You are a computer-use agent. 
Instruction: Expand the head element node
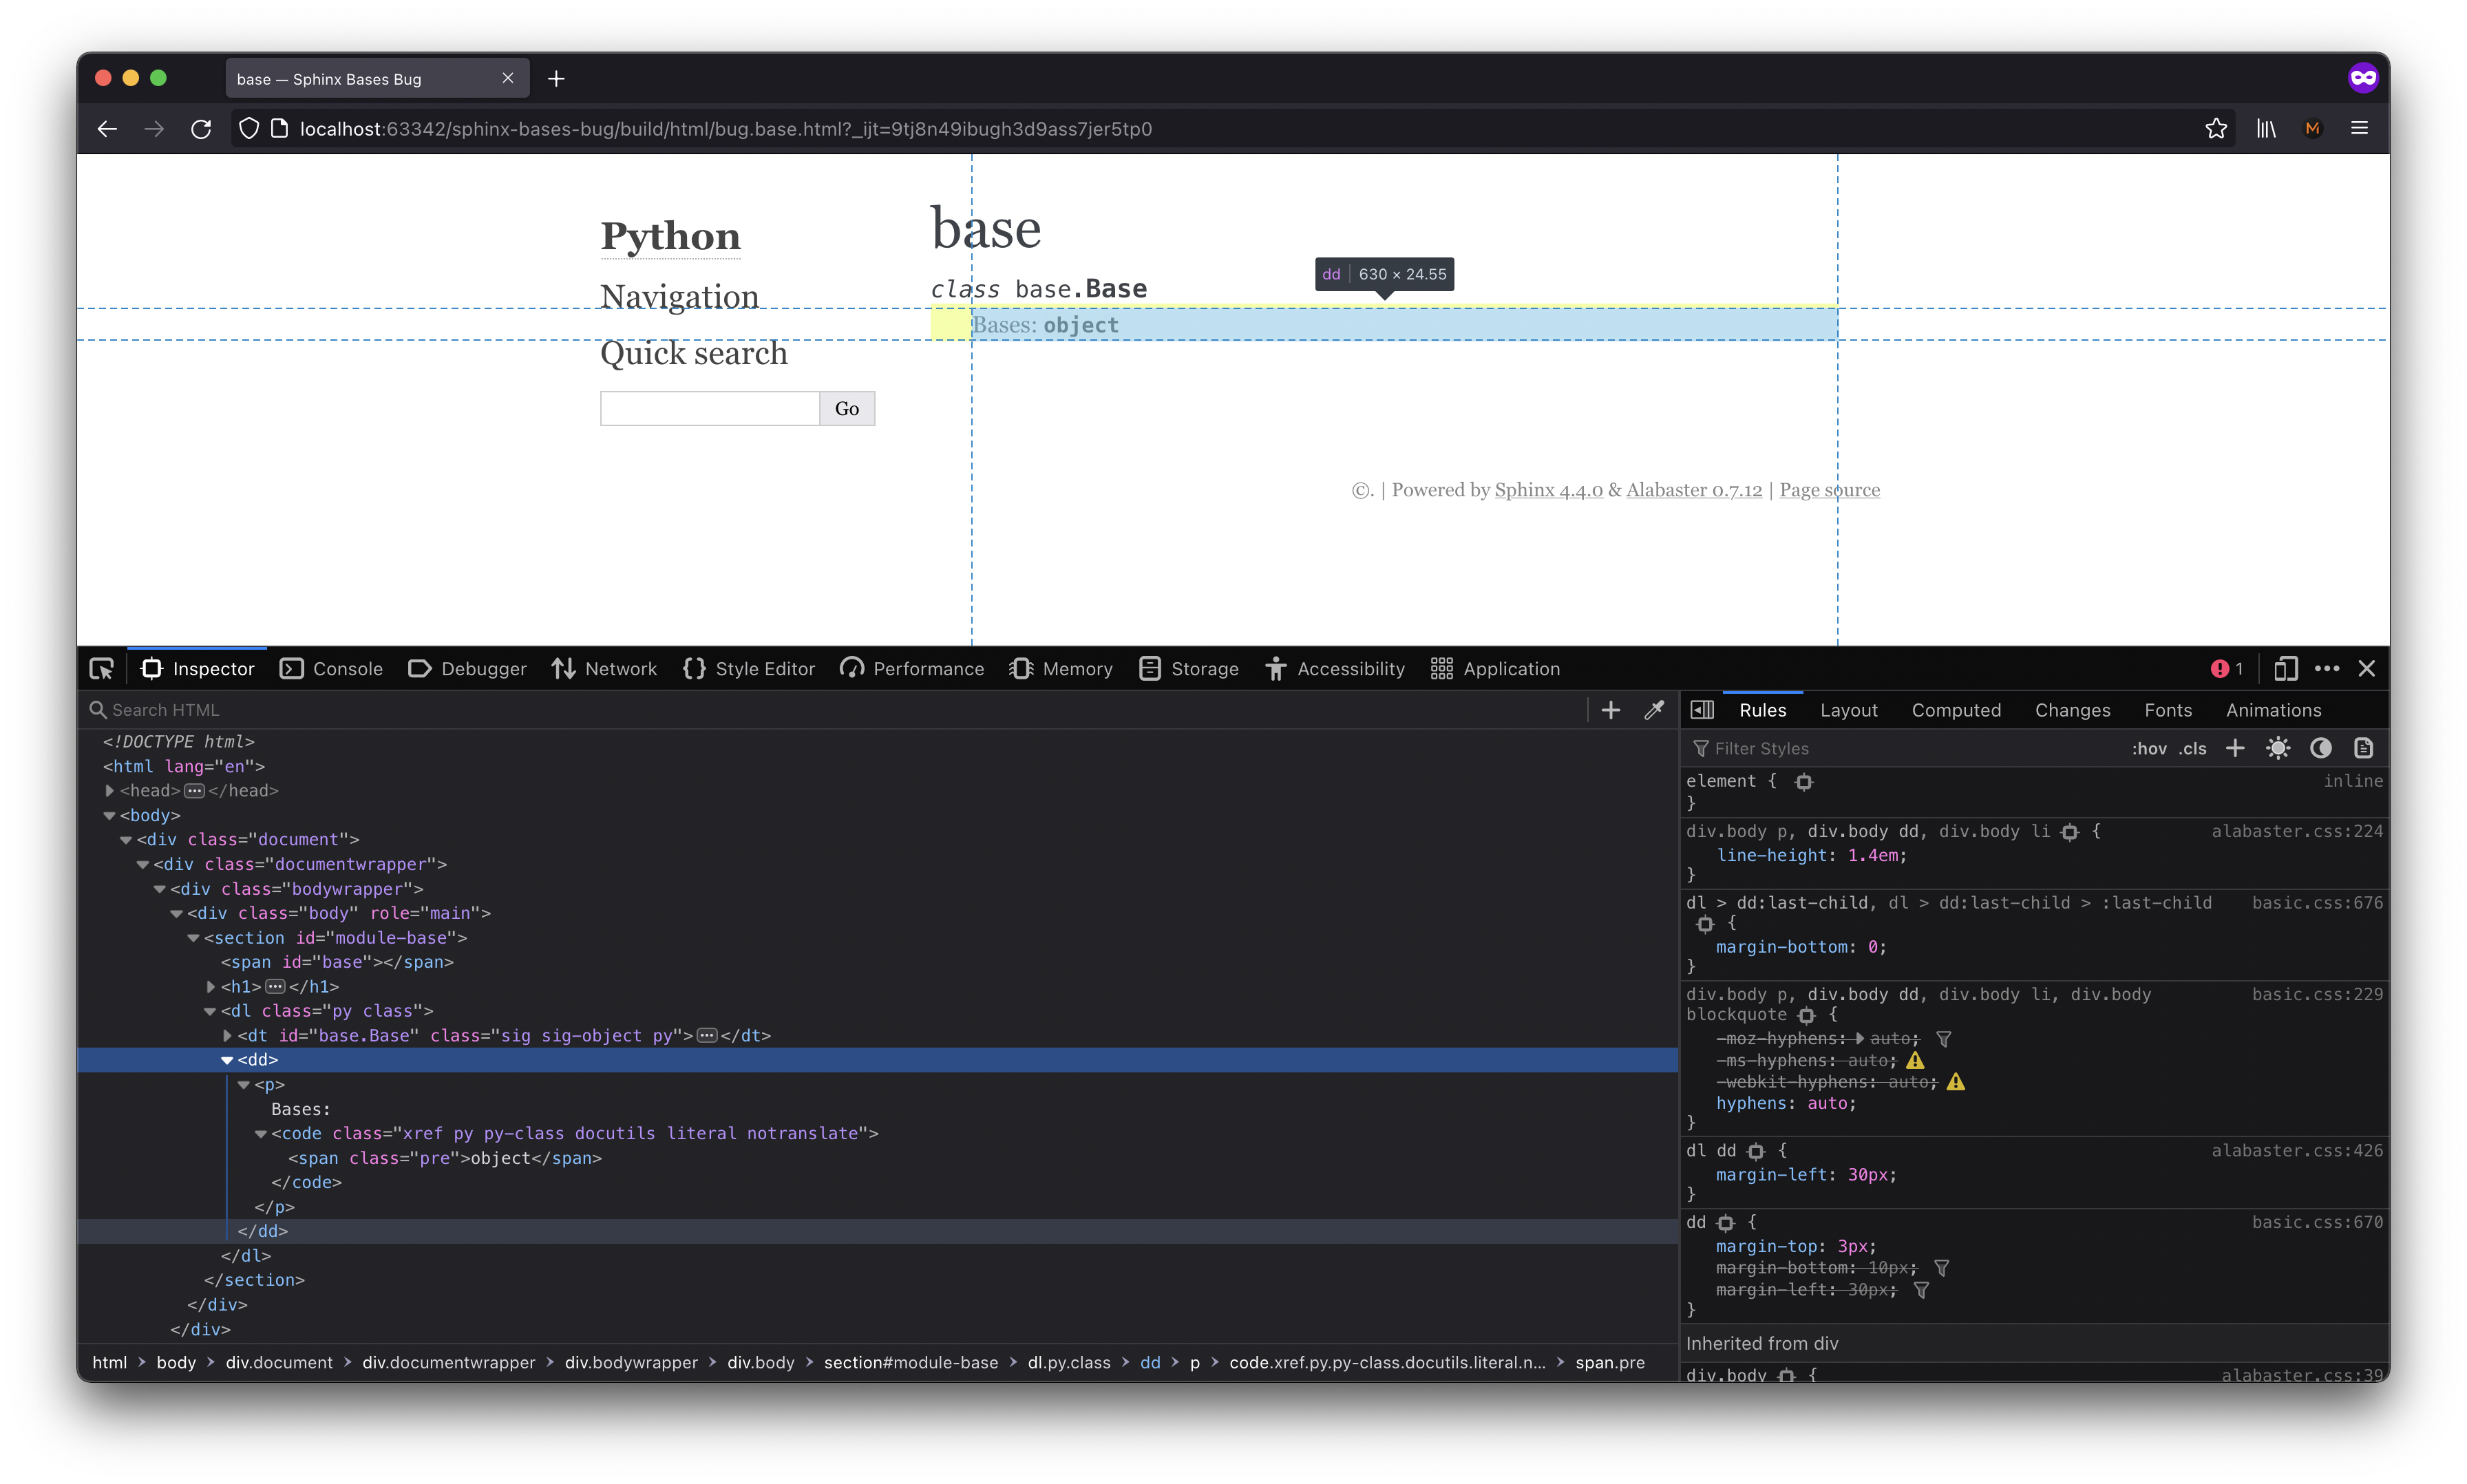coord(110,791)
